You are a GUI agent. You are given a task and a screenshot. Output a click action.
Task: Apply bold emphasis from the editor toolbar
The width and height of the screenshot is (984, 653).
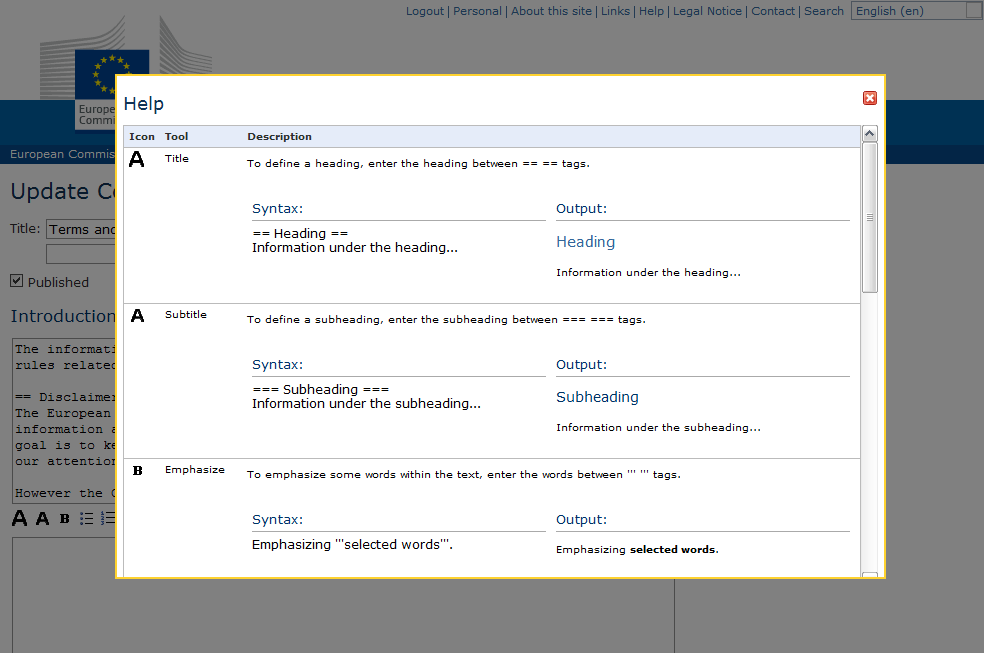point(65,519)
